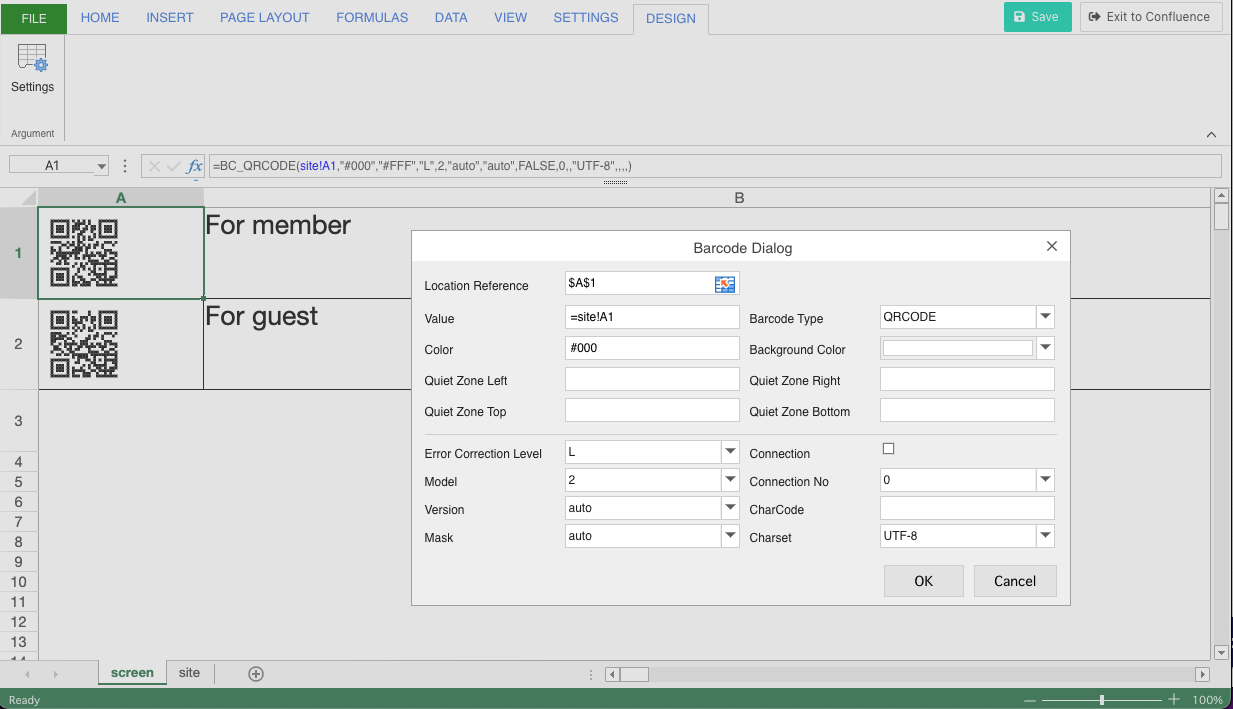
Task: Click horizontal scrollbar right arrow
Action: pos(1203,675)
